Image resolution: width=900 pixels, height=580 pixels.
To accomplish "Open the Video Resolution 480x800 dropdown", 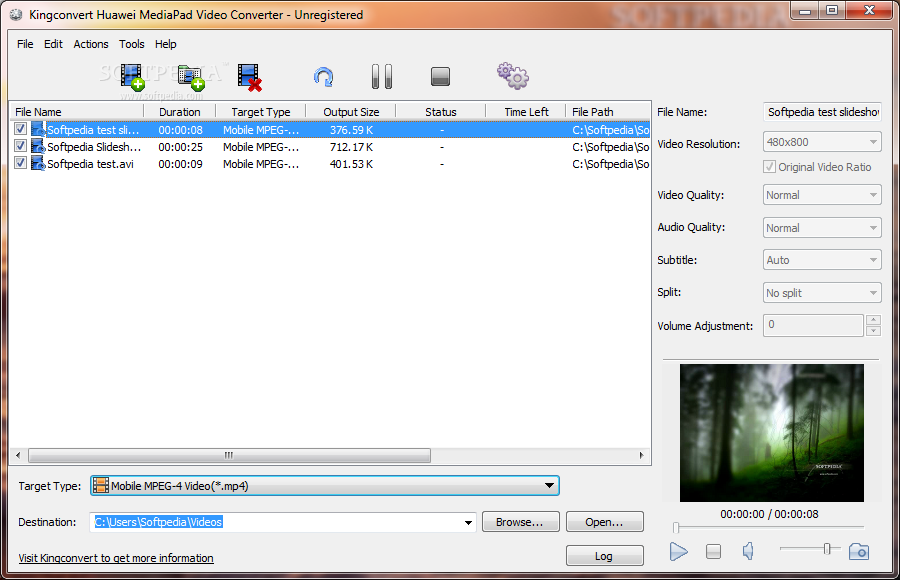I will (x=822, y=142).
